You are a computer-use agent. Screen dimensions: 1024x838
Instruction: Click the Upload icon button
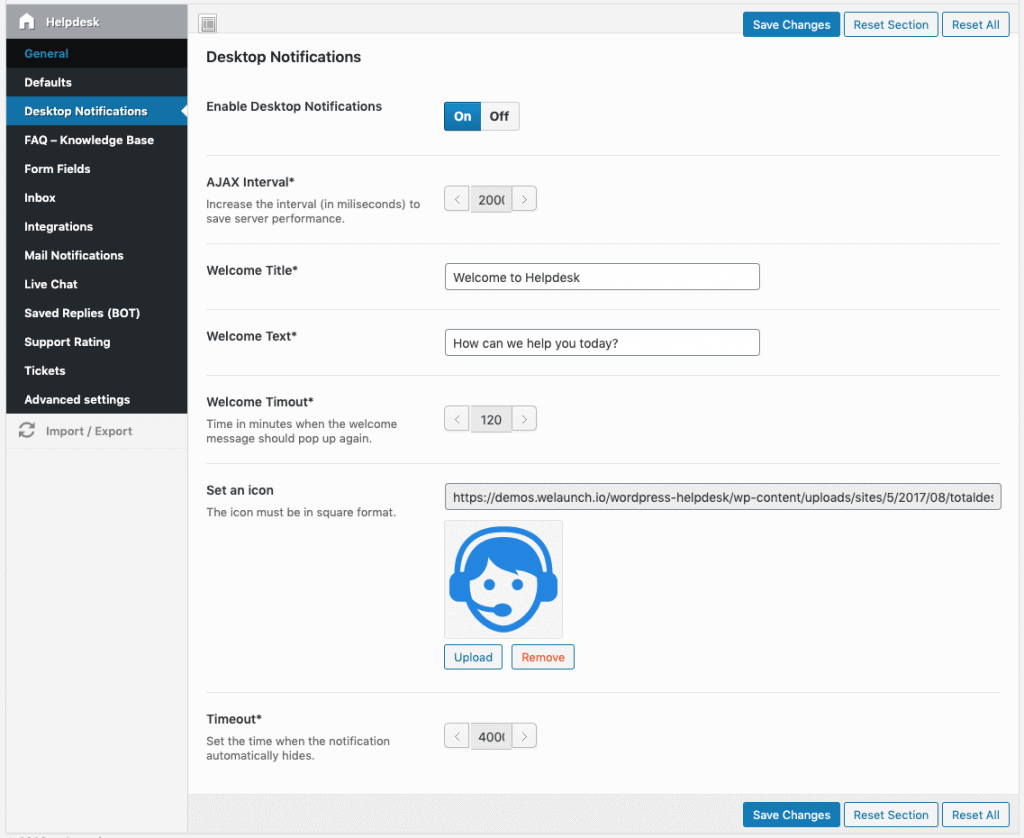pyautogui.click(x=473, y=657)
